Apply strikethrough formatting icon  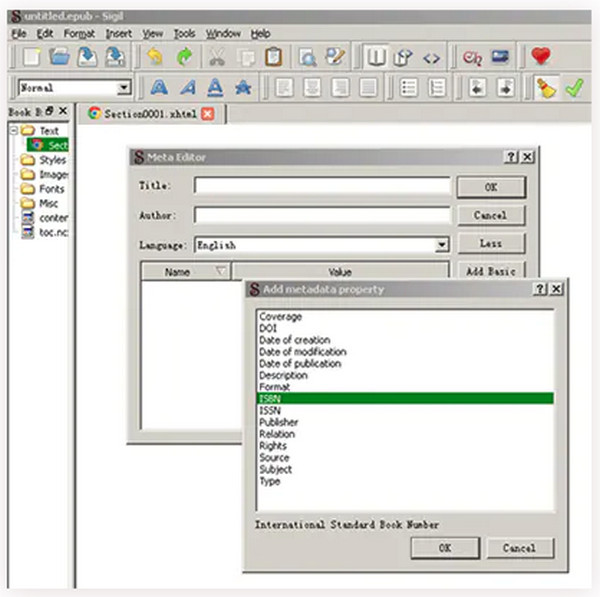243,88
